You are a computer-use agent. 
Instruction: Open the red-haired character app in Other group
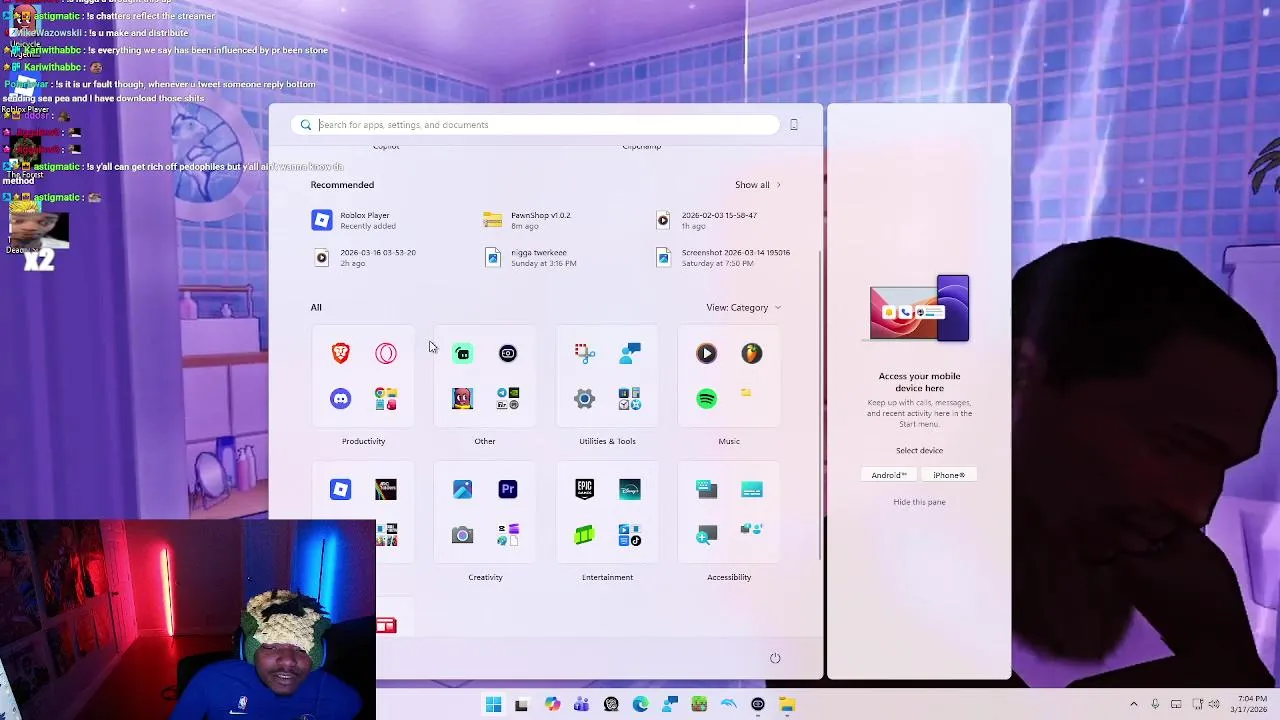tap(462, 399)
